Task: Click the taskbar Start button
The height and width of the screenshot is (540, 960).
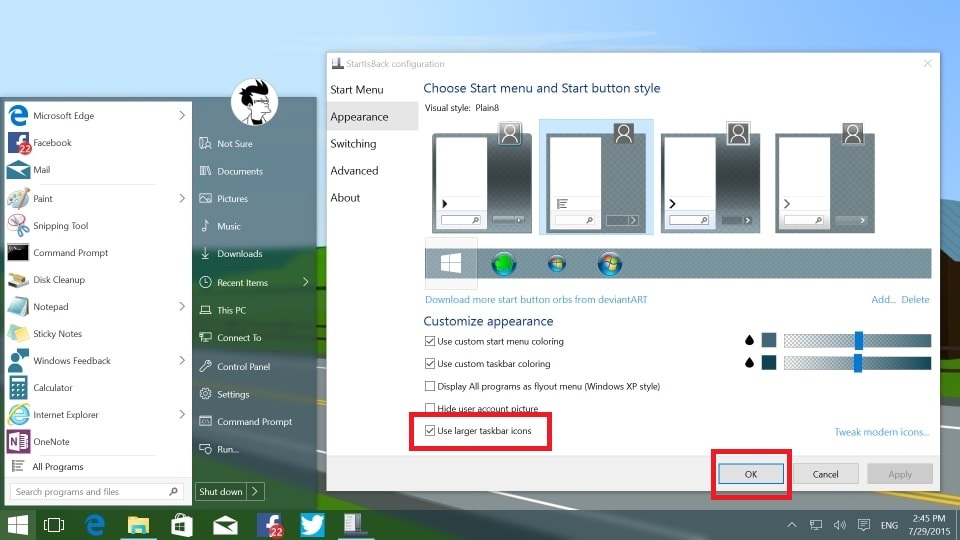Action: 18,525
